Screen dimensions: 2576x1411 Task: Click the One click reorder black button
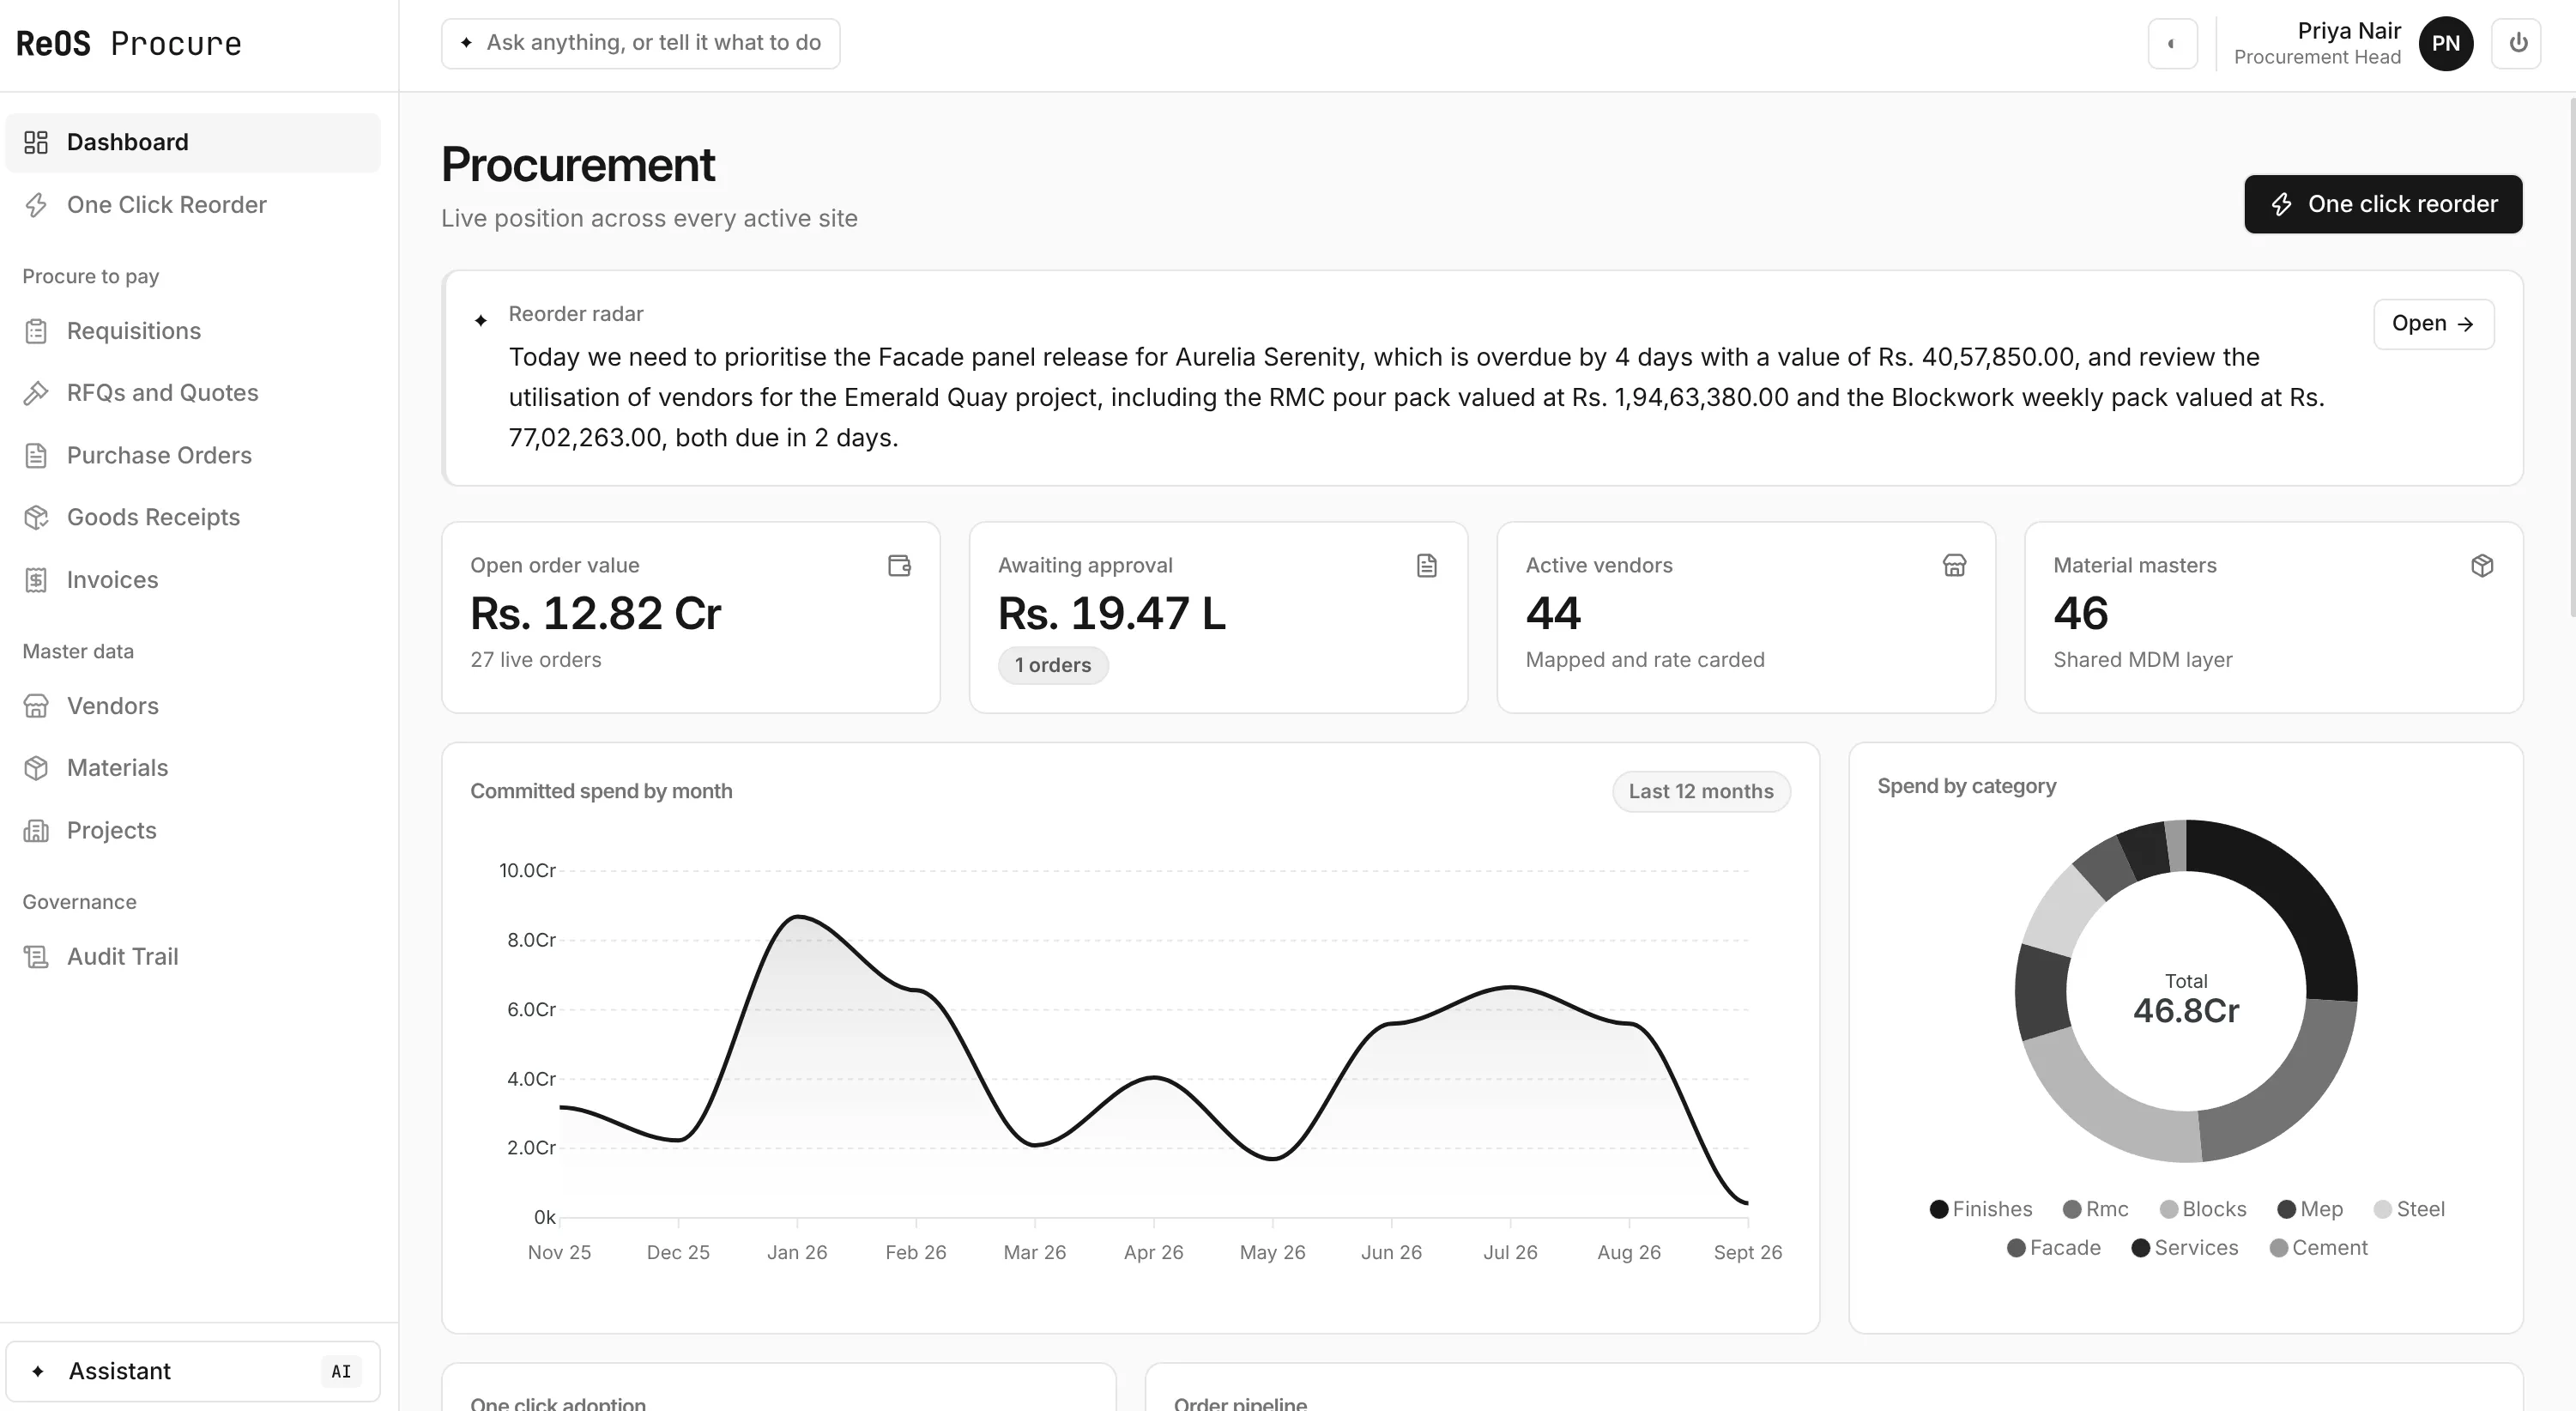(x=2383, y=204)
